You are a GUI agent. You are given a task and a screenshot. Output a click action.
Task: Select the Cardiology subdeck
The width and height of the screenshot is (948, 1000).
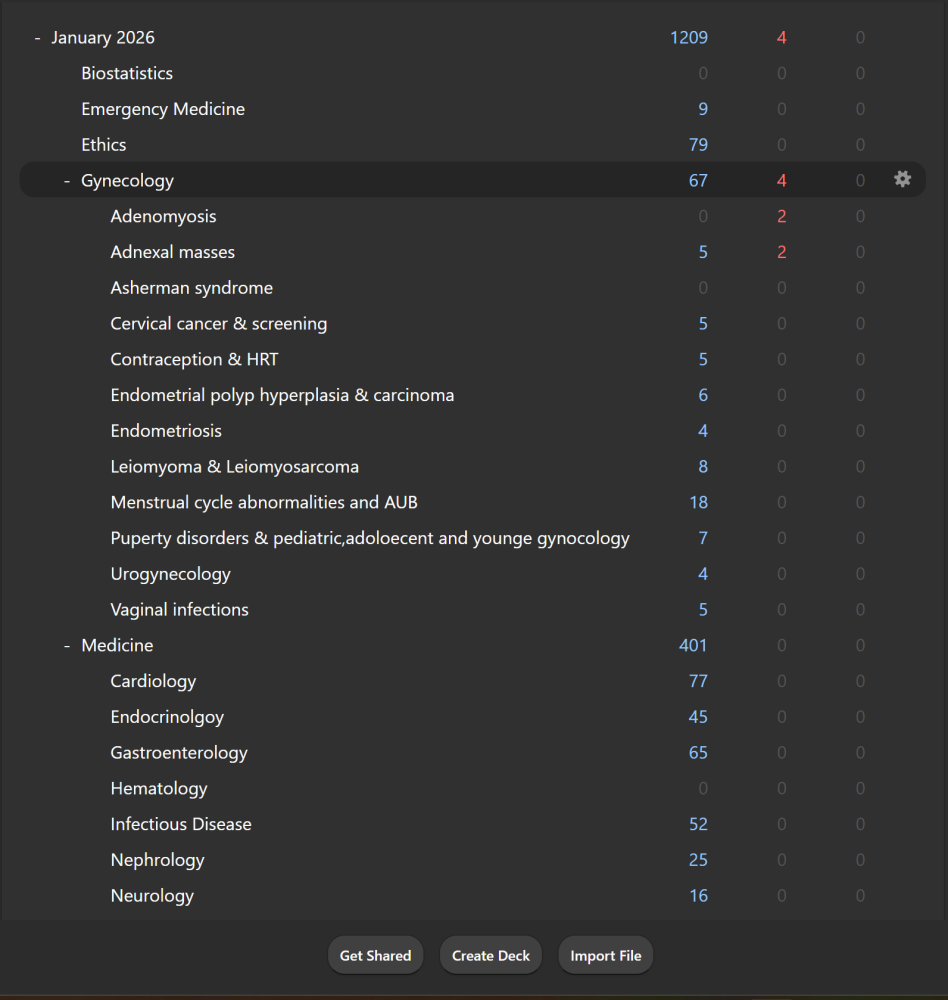pyautogui.click(x=153, y=682)
